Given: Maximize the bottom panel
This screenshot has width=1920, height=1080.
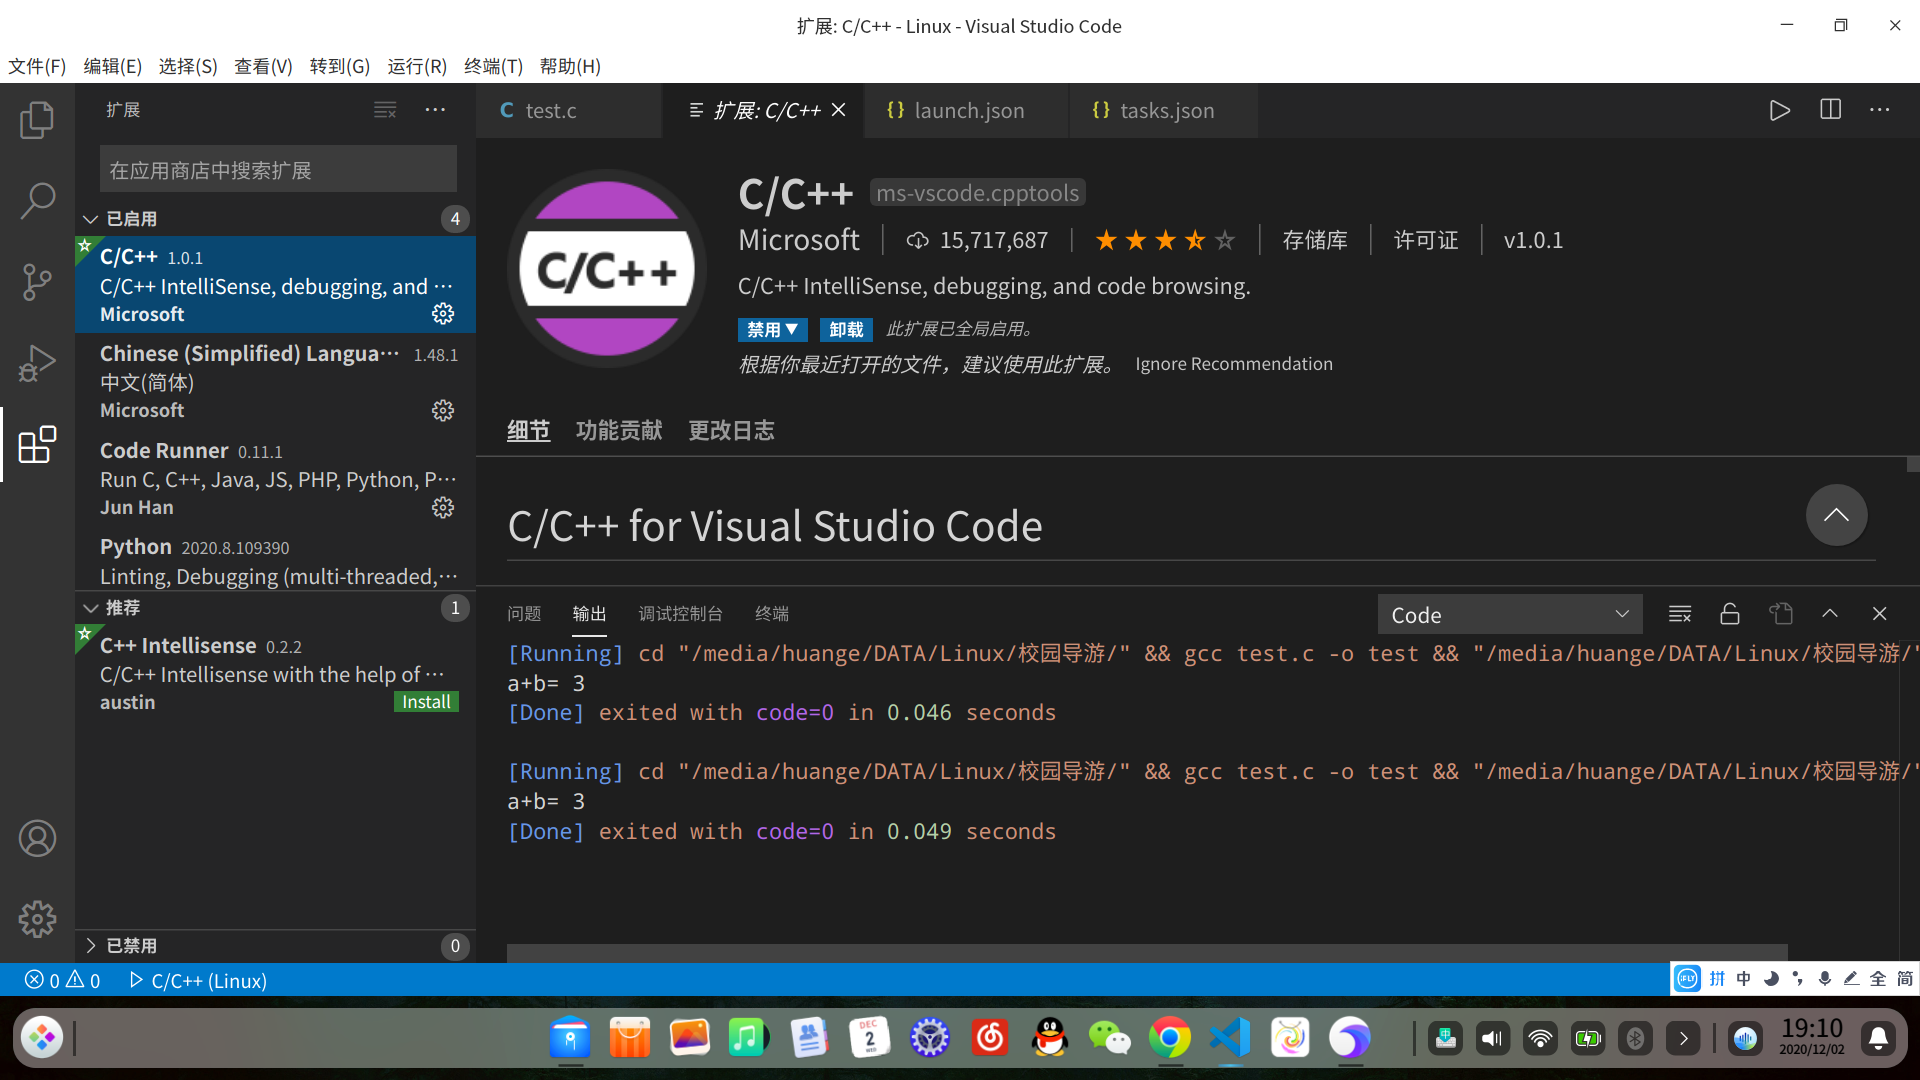Looking at the screenshot, I should tap(1830, 614).
